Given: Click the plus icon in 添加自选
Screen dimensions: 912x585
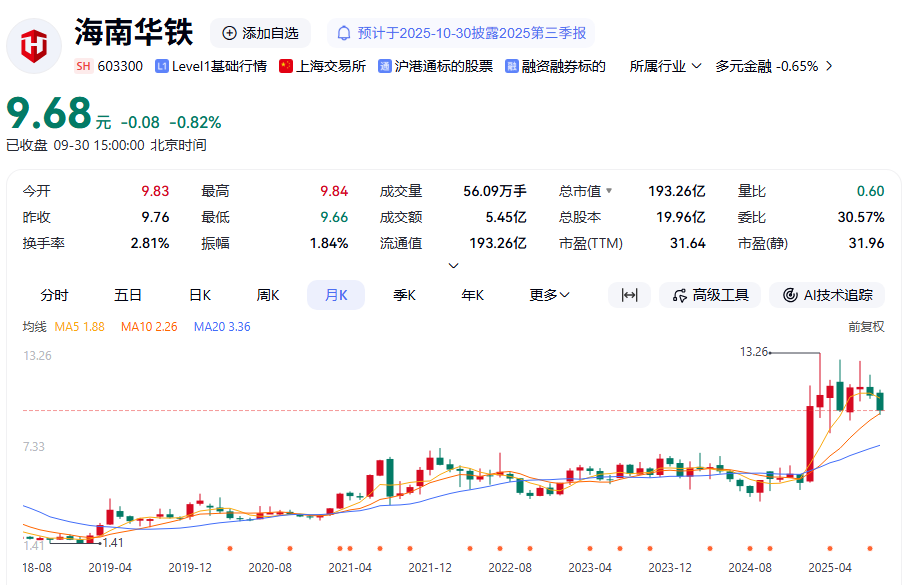Looking at the screenshot, I should (x=230, y=33).
